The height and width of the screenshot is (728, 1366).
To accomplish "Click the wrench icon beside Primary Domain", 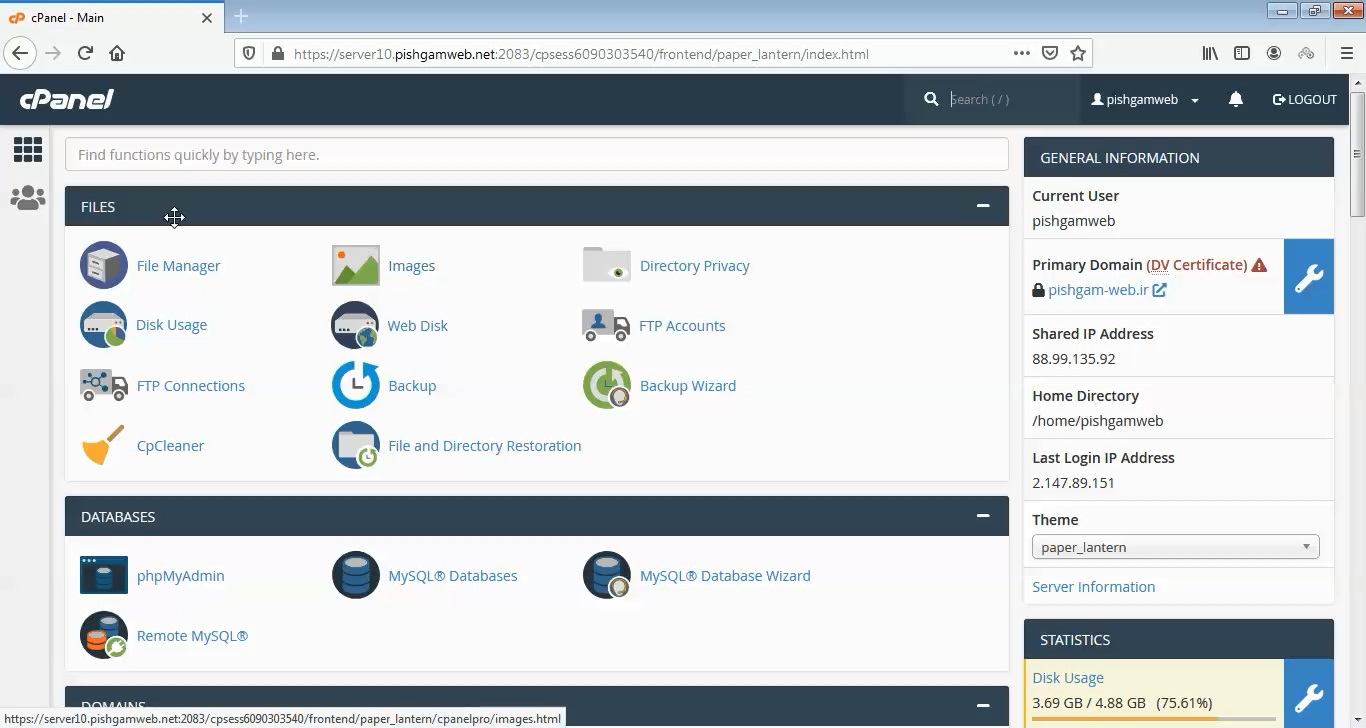I will point(1309,276).
